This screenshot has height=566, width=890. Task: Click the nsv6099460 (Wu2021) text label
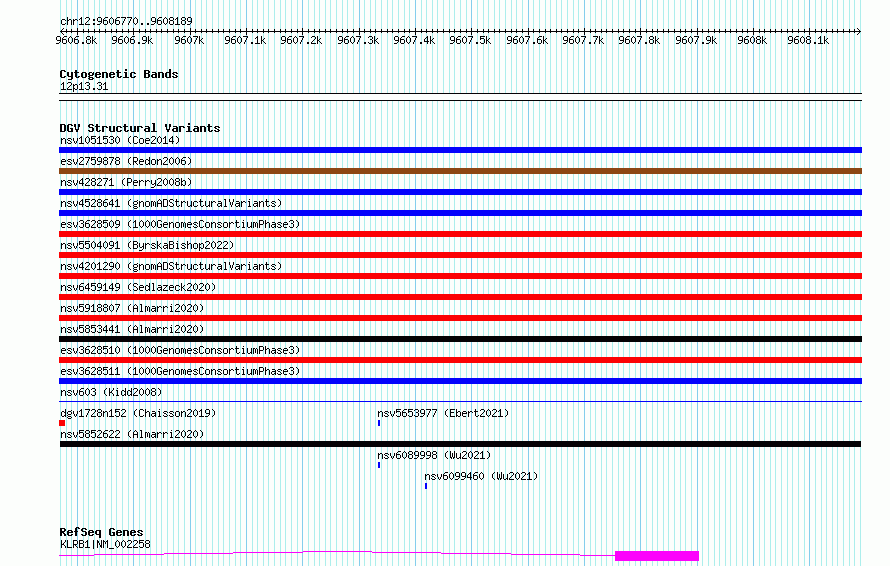tap(481, 476)
